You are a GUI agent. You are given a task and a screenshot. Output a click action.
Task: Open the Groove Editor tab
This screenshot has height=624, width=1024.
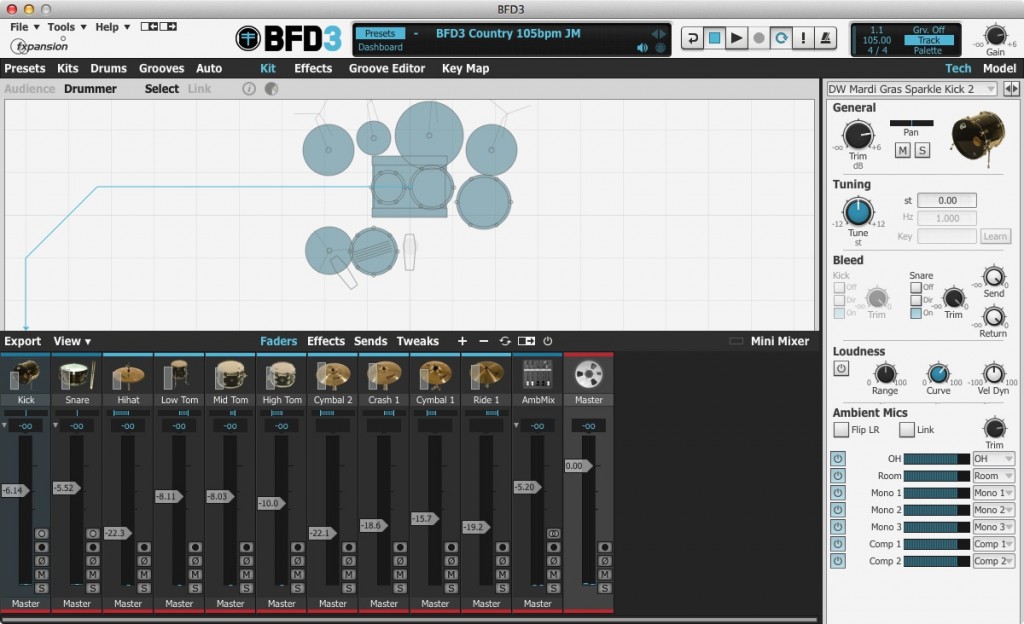(x=387, y=69)
